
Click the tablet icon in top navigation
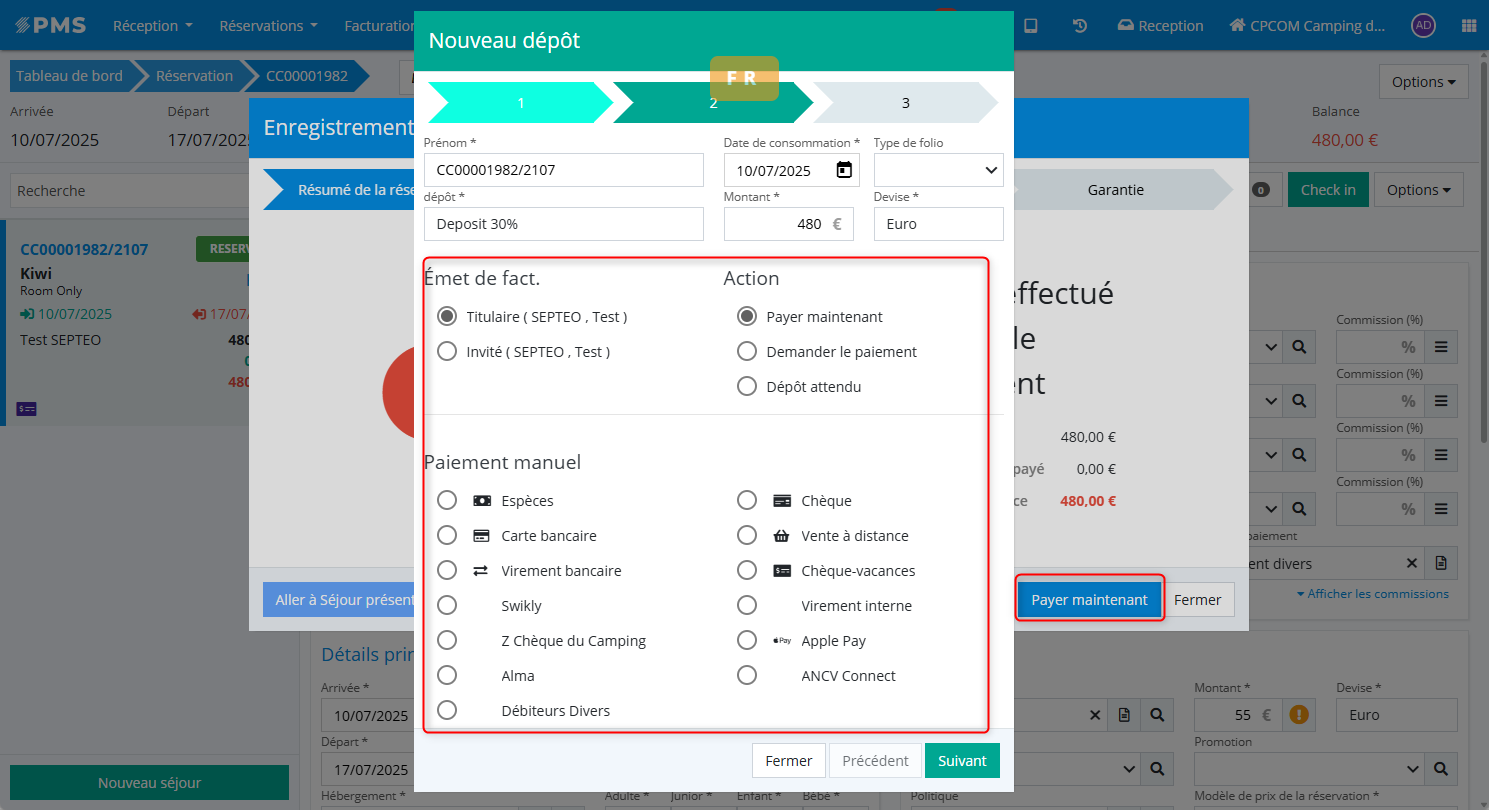pyautogui.click(x=1031, y=26)
